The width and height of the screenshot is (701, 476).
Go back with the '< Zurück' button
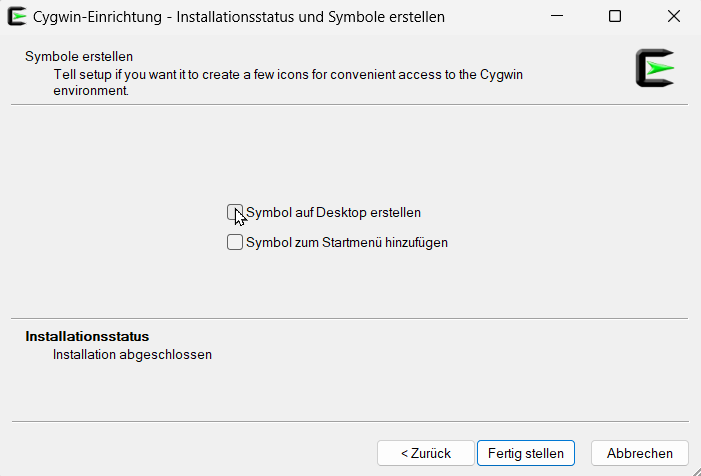tap(425, 453)
